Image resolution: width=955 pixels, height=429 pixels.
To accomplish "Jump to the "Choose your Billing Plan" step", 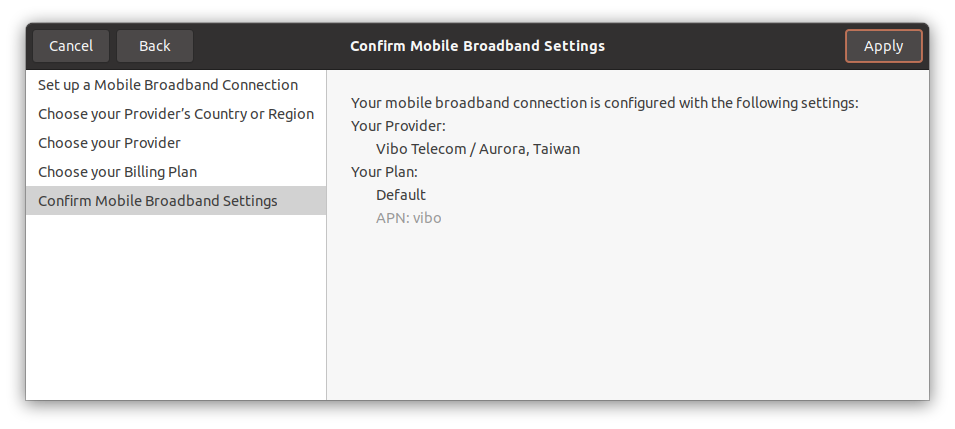I will pyautogui.click(x=117, y=172).
